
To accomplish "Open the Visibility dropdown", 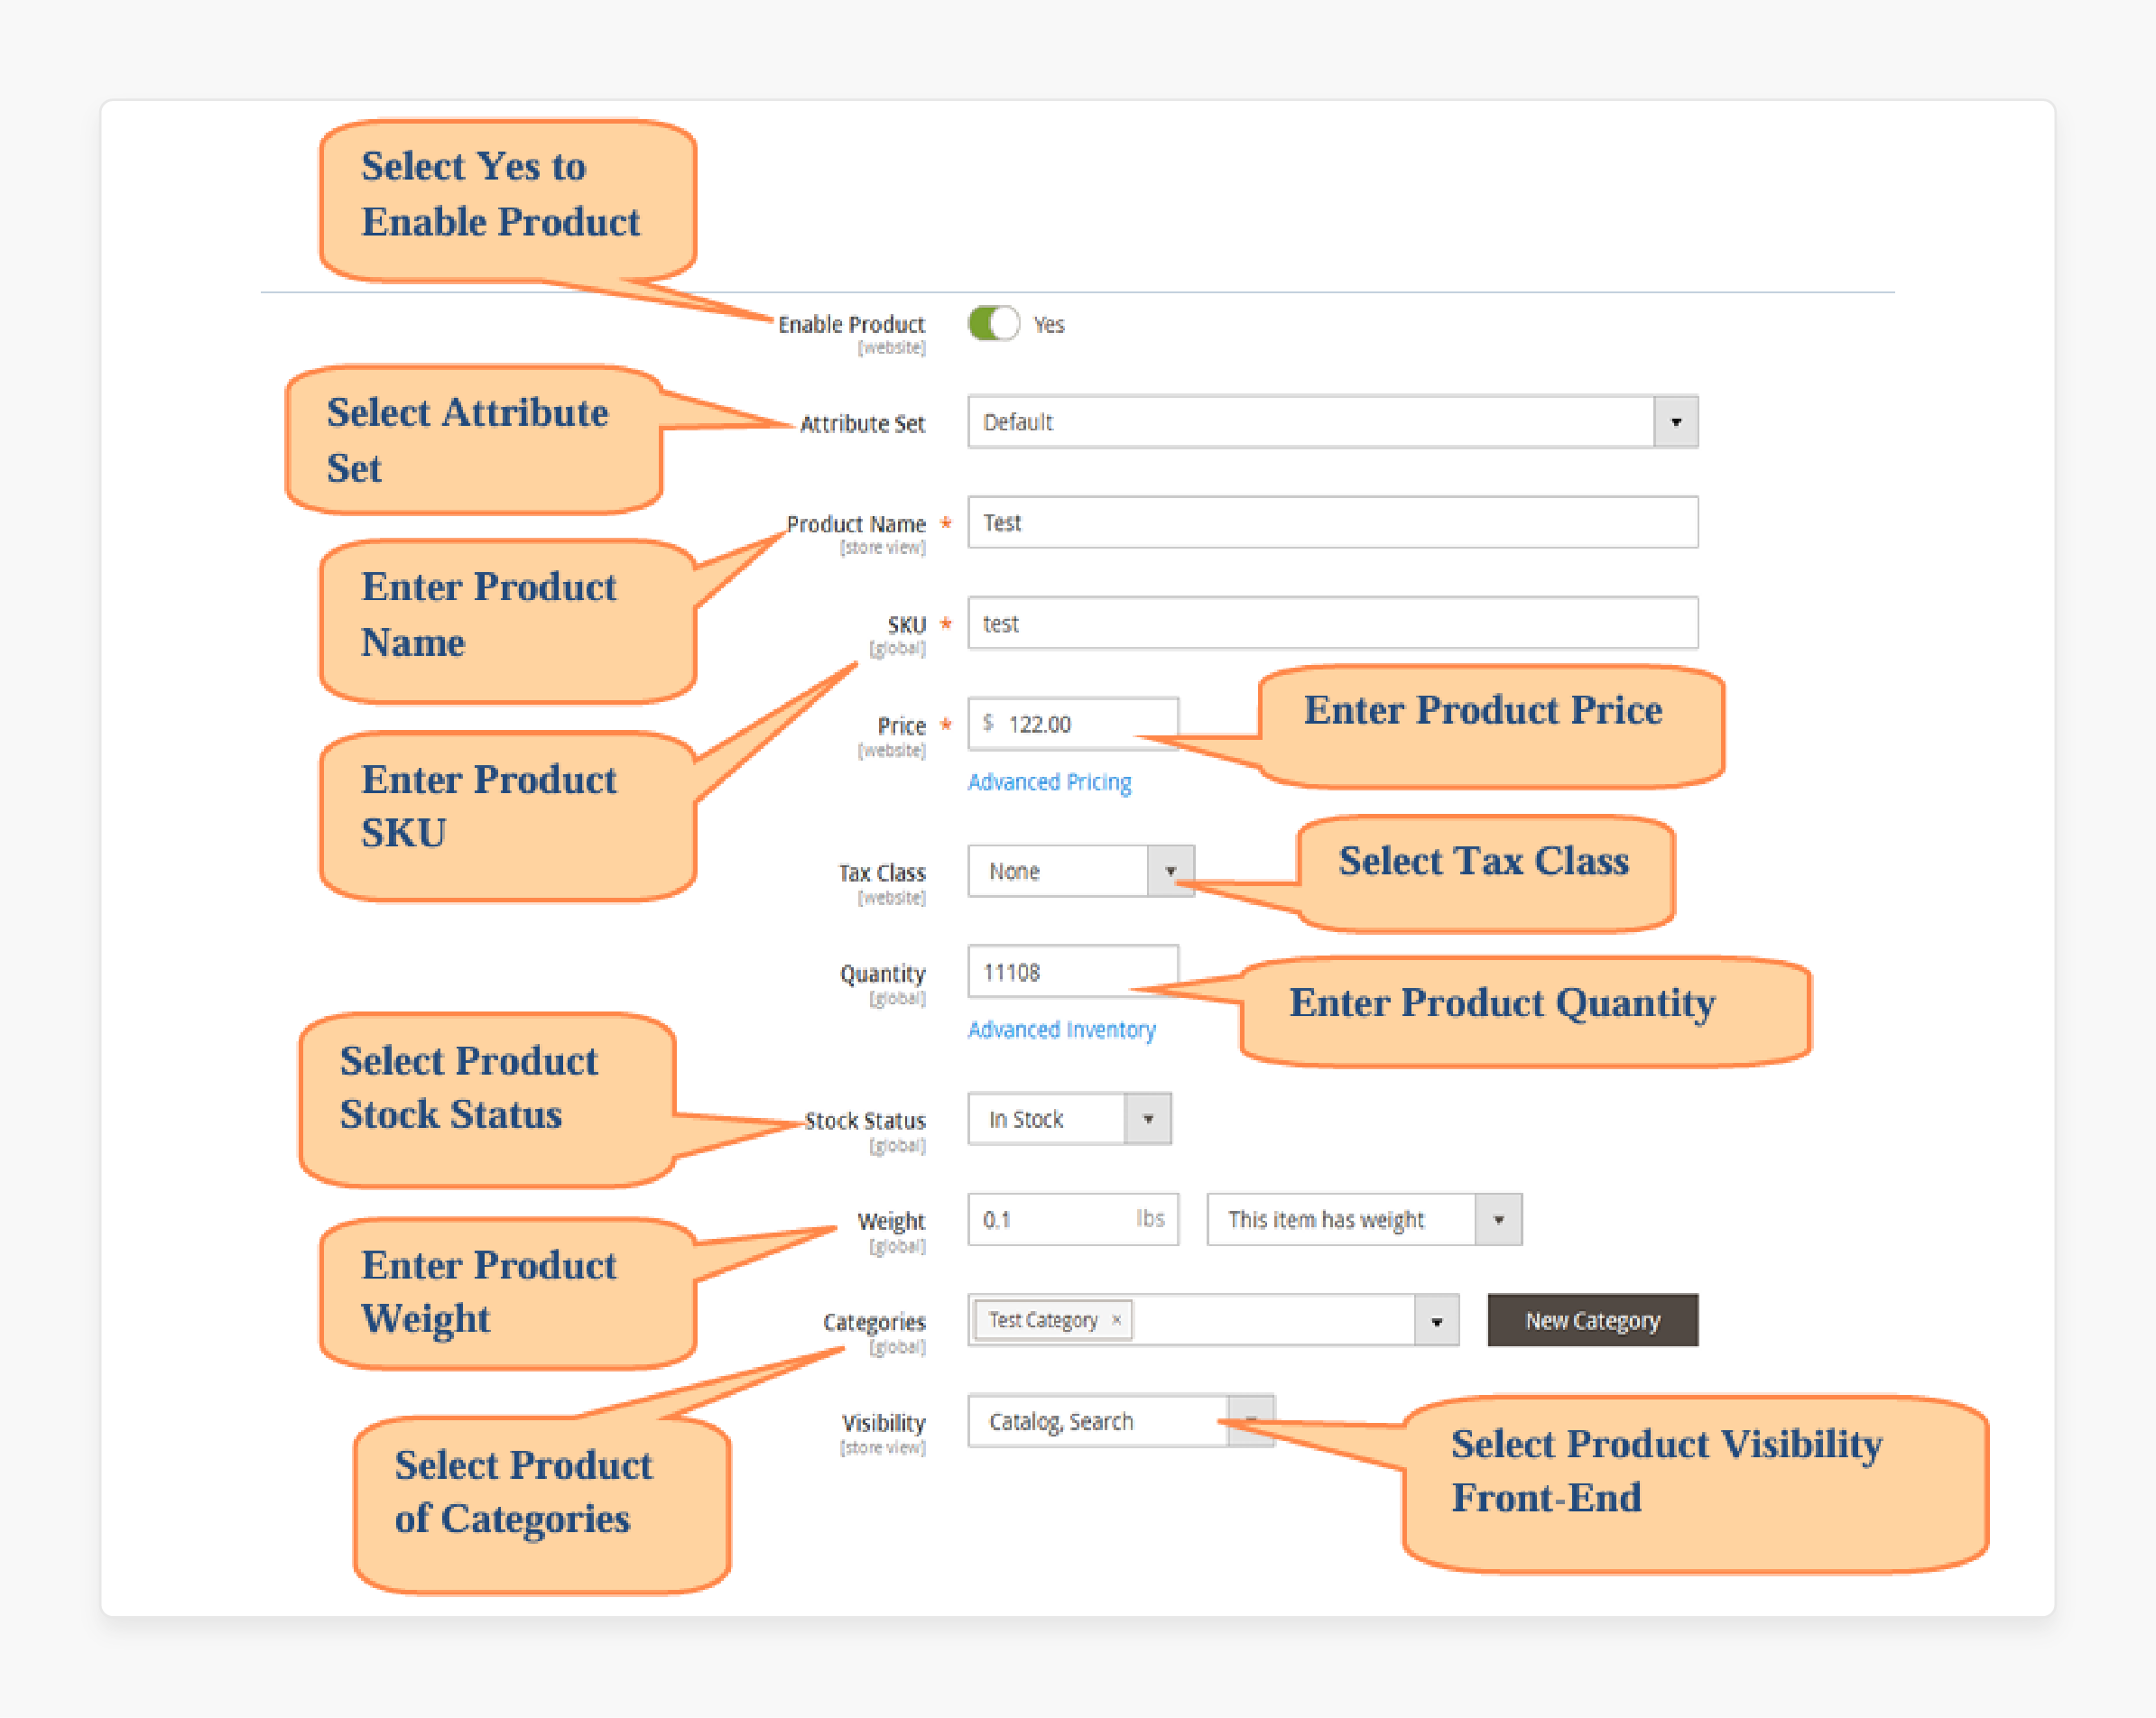I will click(x=1120, y=1421).
